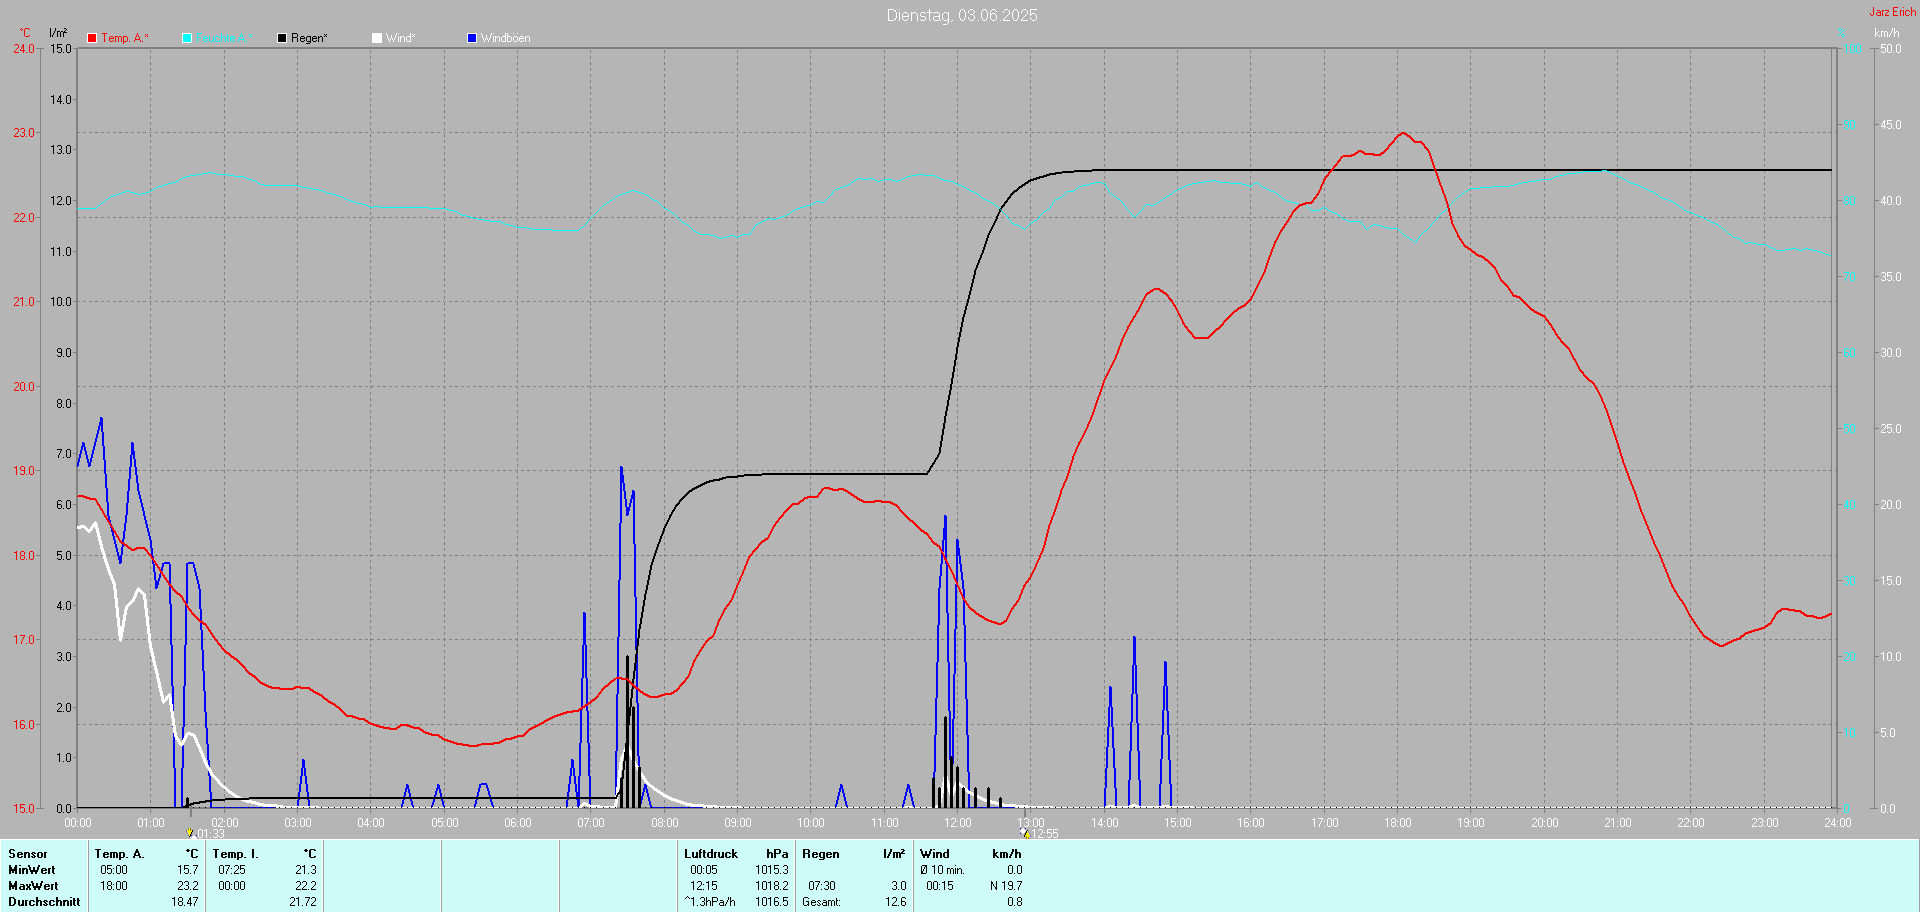This screenshot has width=1920, height=912.
Task: Click the 18.47 average temperature value
Action: (x=185, y=902)
